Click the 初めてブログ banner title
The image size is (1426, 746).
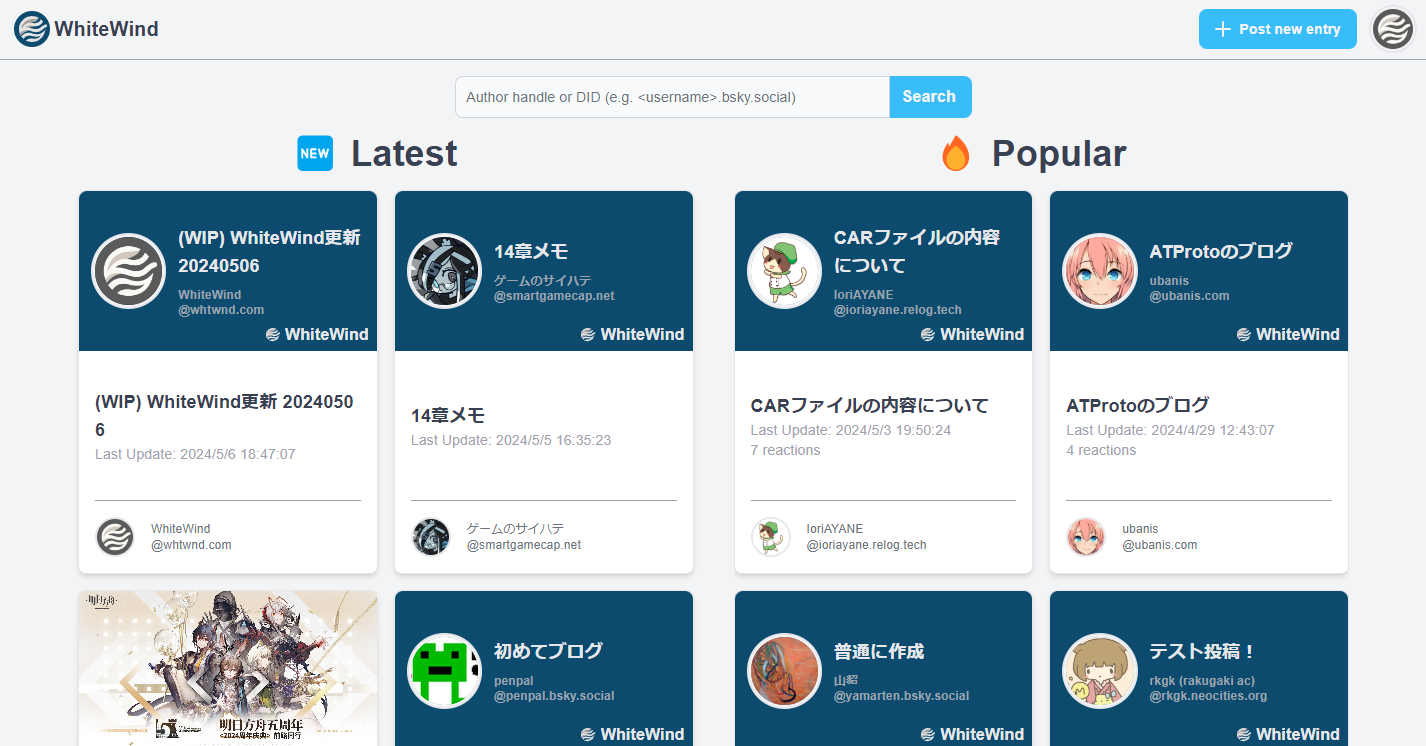[x=549, y=651]
